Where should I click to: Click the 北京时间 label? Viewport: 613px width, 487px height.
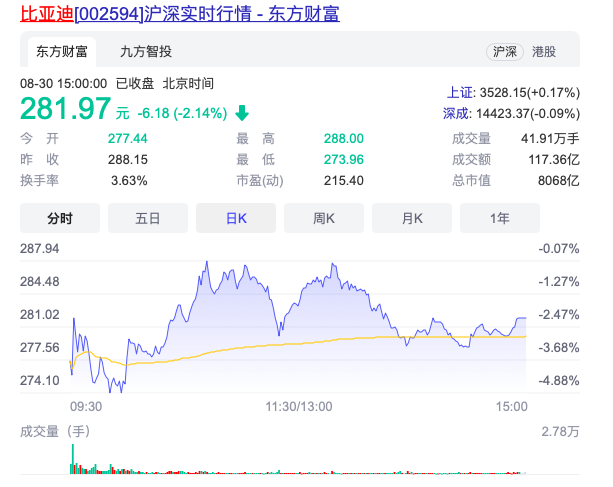(x=188, y=84)
